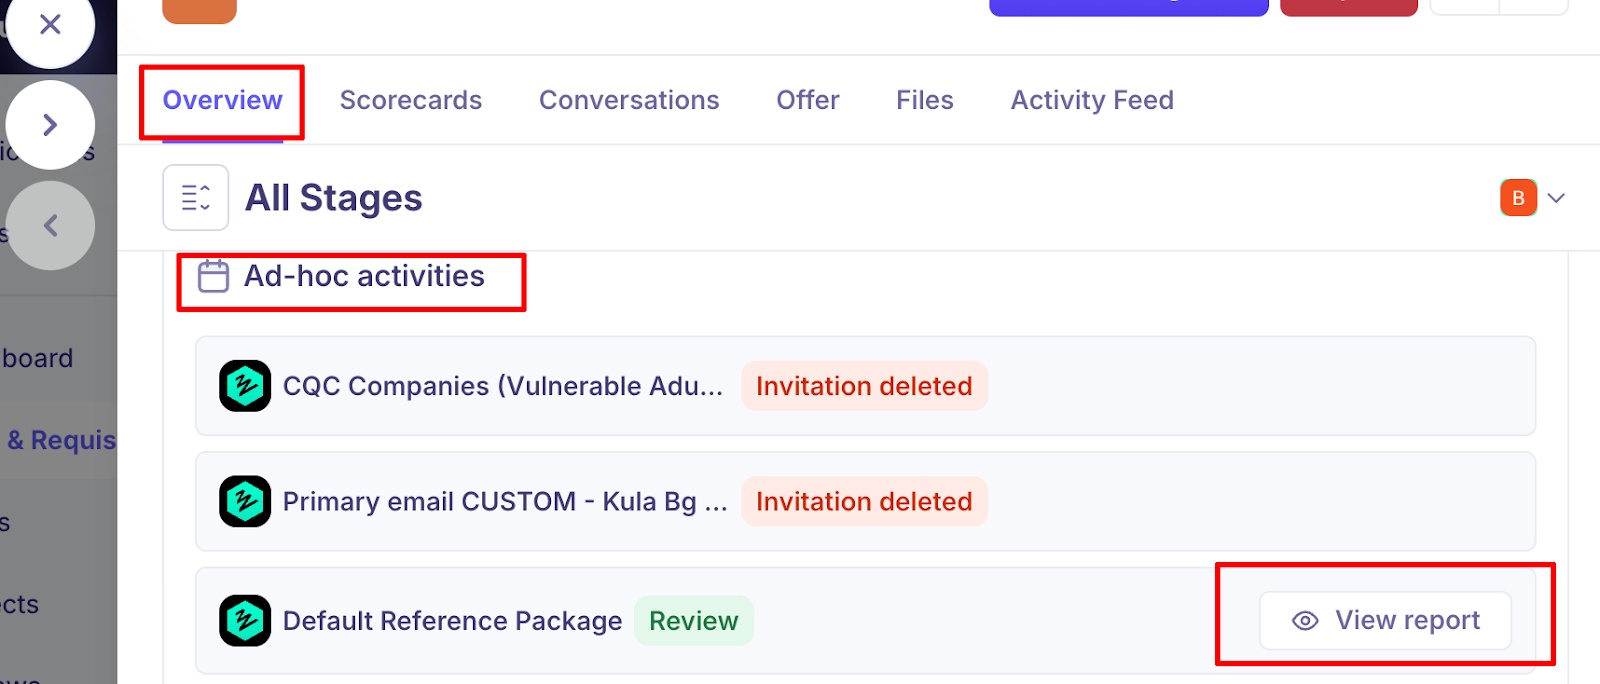Open the stages list icon button
Screen dimensions: 1600x684
click(196, 198)
